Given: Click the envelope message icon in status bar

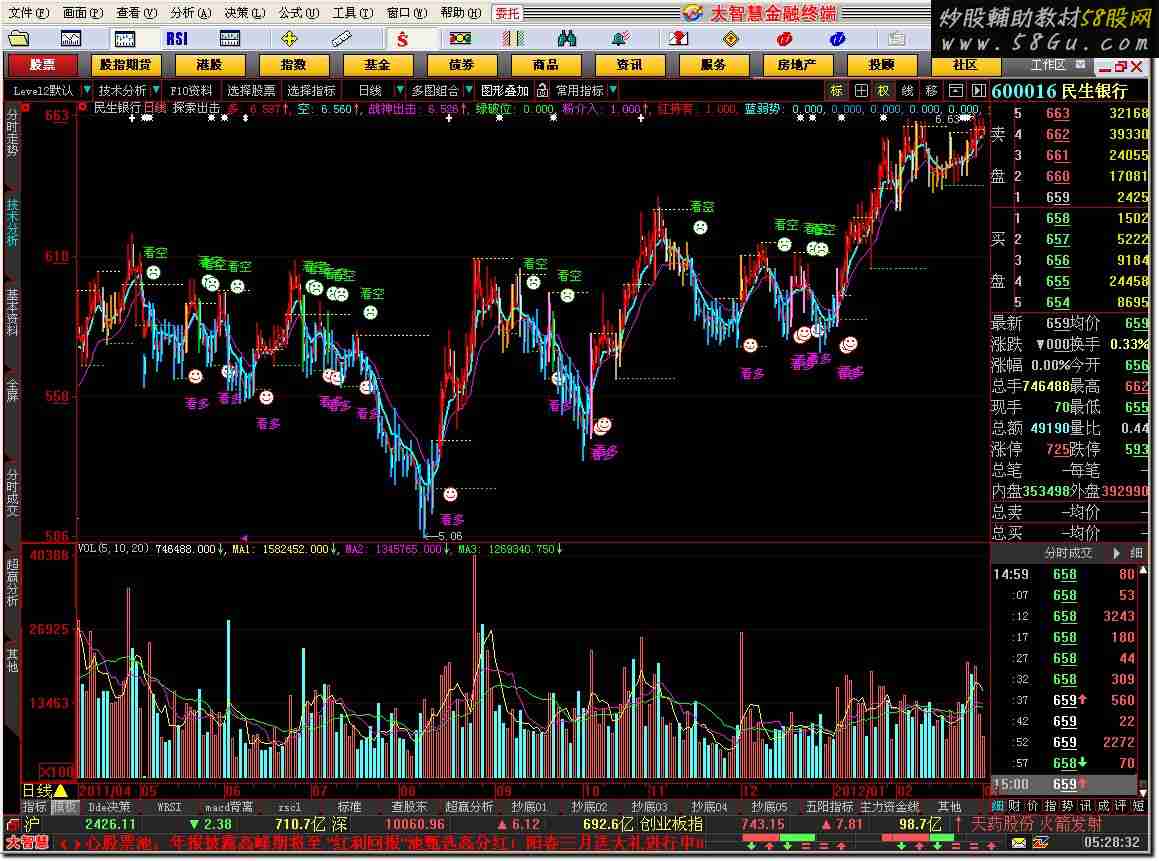Looking at the screenshot, I should 1019,843.
